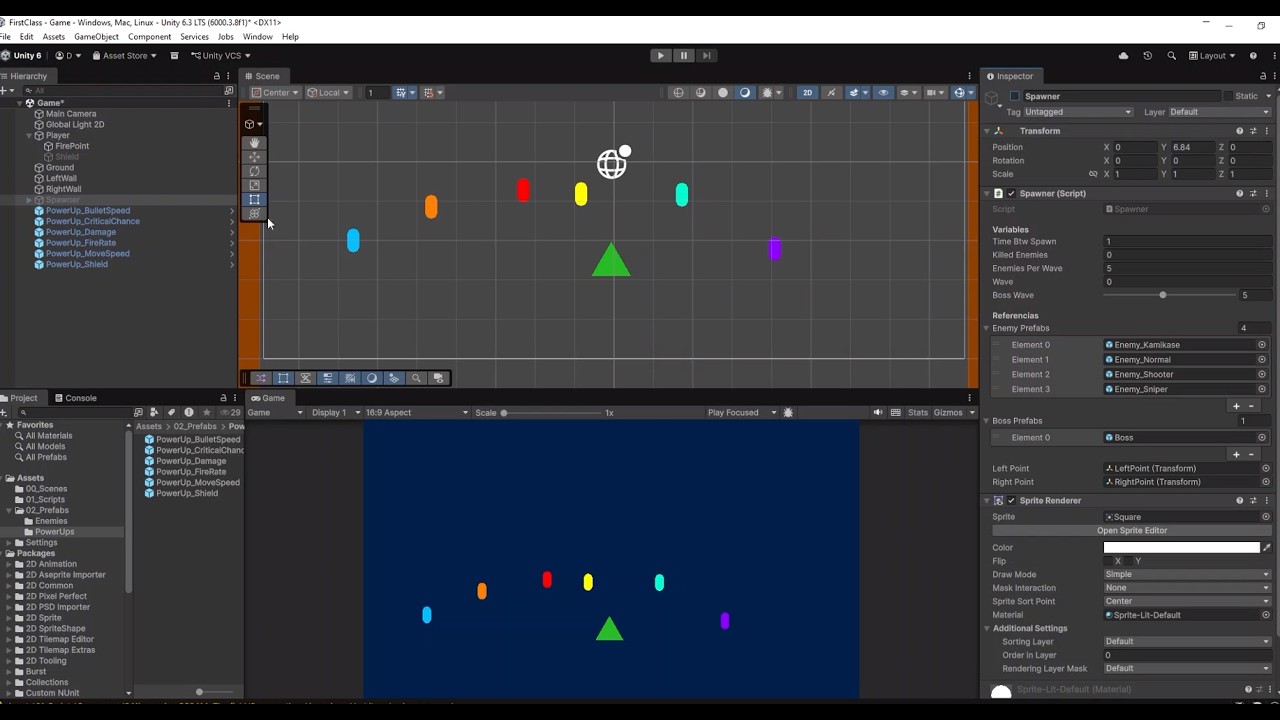The image size is (1280, 720).
Task: Select the Rect tool in Scene view
Action: click(x=254, y=199)
